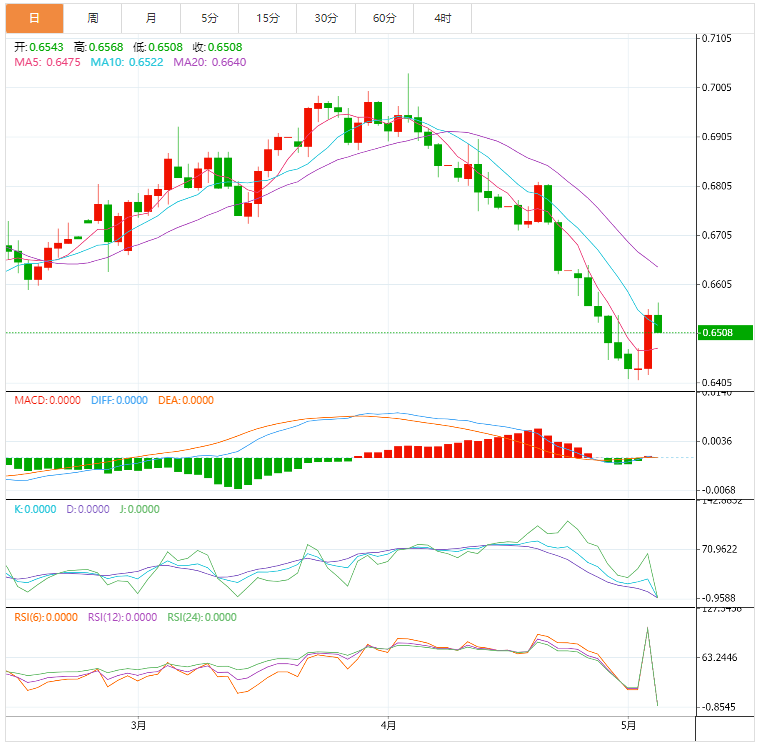
Task: Click the RSI(6) indicator label
Action: point(46,617)
